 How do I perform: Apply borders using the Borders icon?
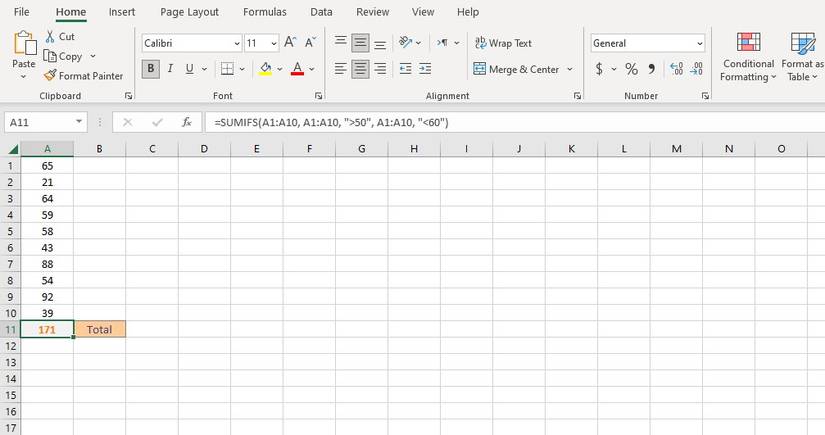[227, 68]
